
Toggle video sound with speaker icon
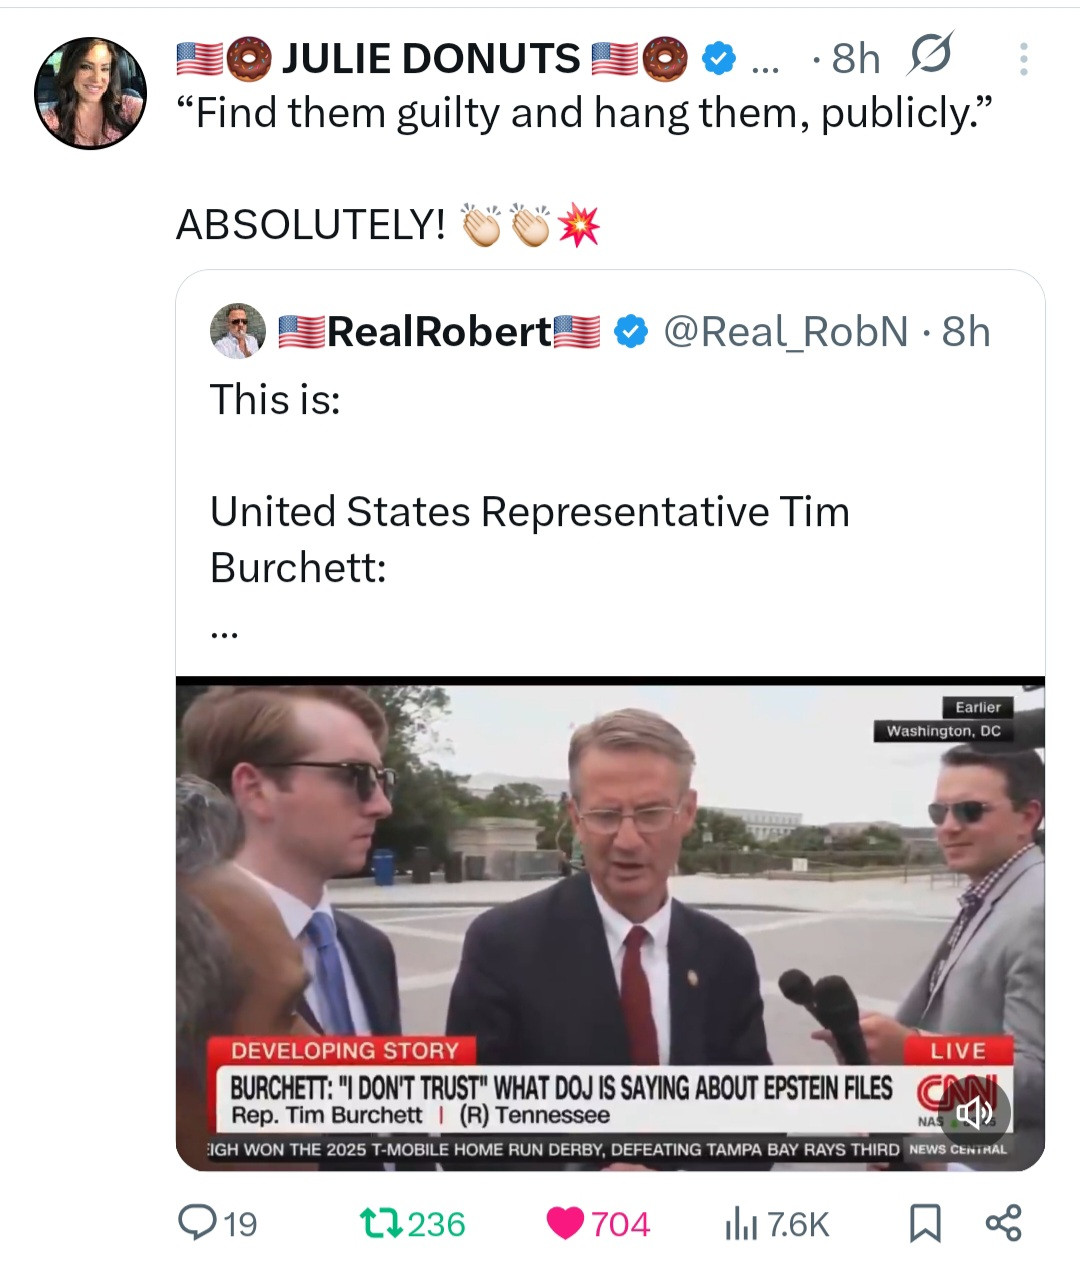coord(973,1111)
